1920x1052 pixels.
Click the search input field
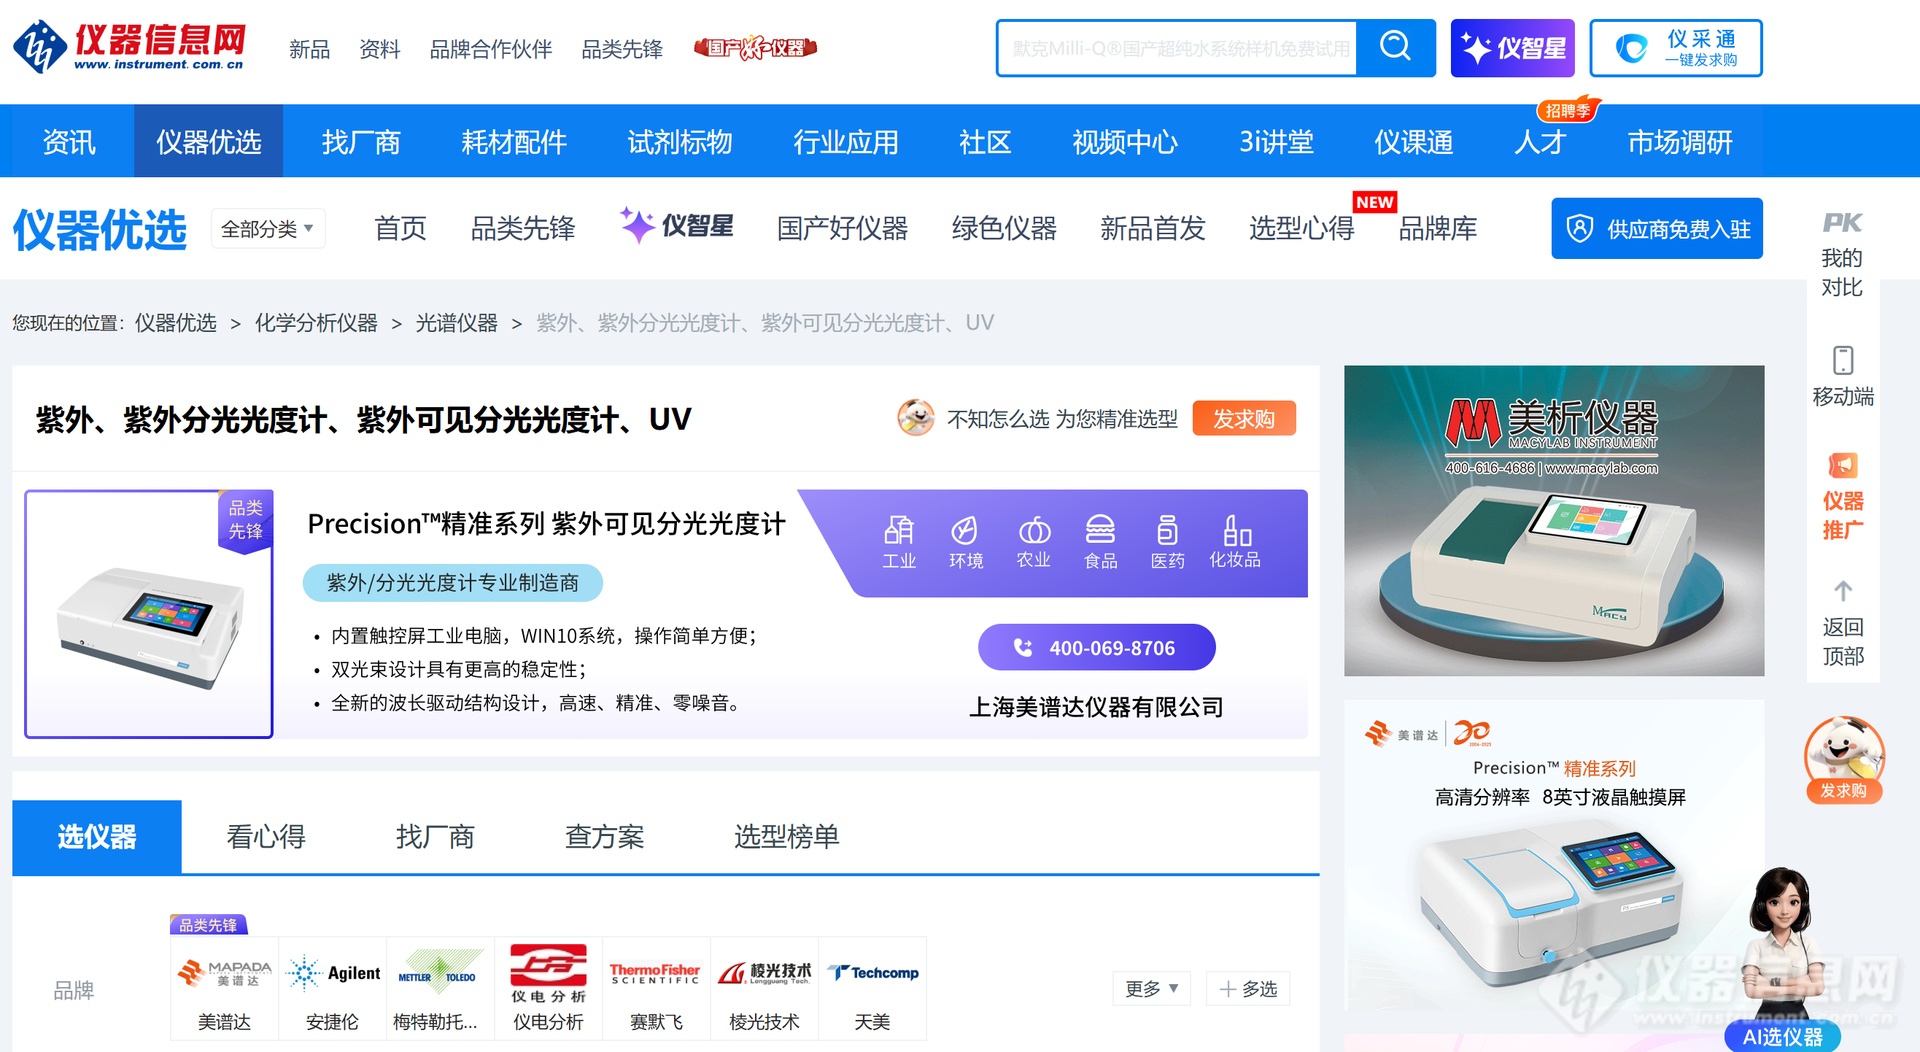click(1178, 48)
